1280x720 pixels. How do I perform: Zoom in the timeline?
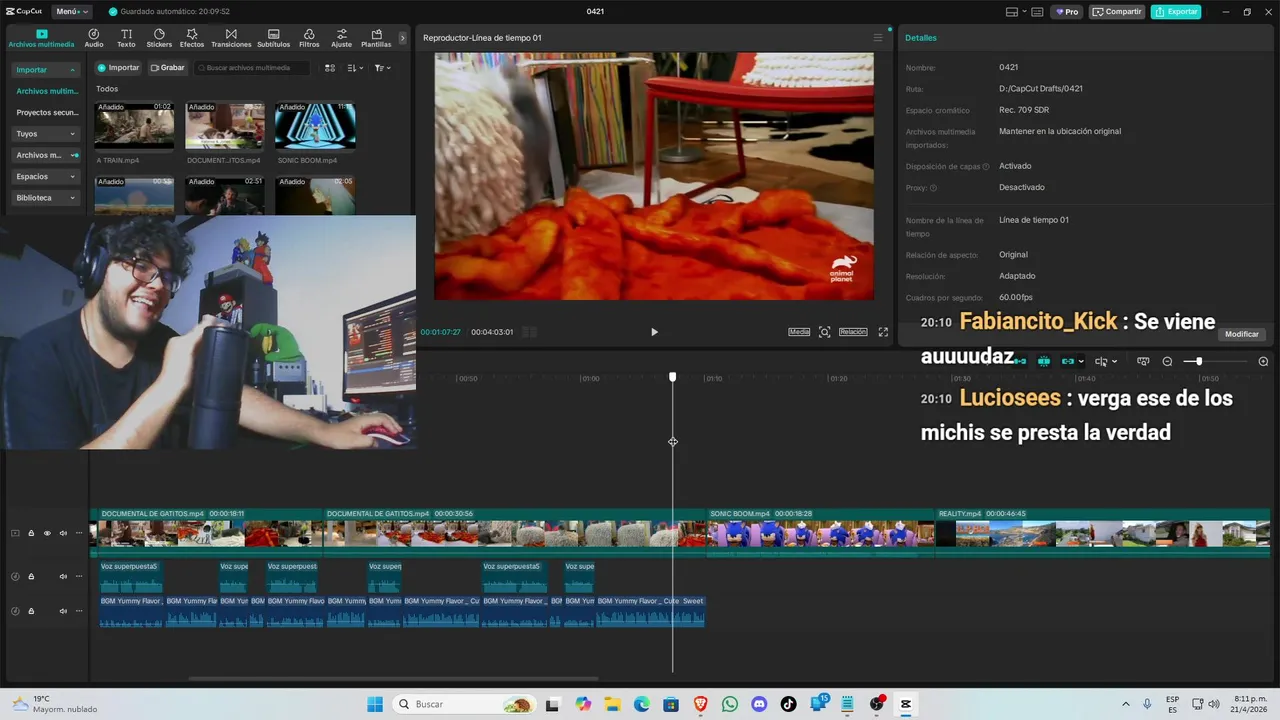click(x=1263, y=361)
